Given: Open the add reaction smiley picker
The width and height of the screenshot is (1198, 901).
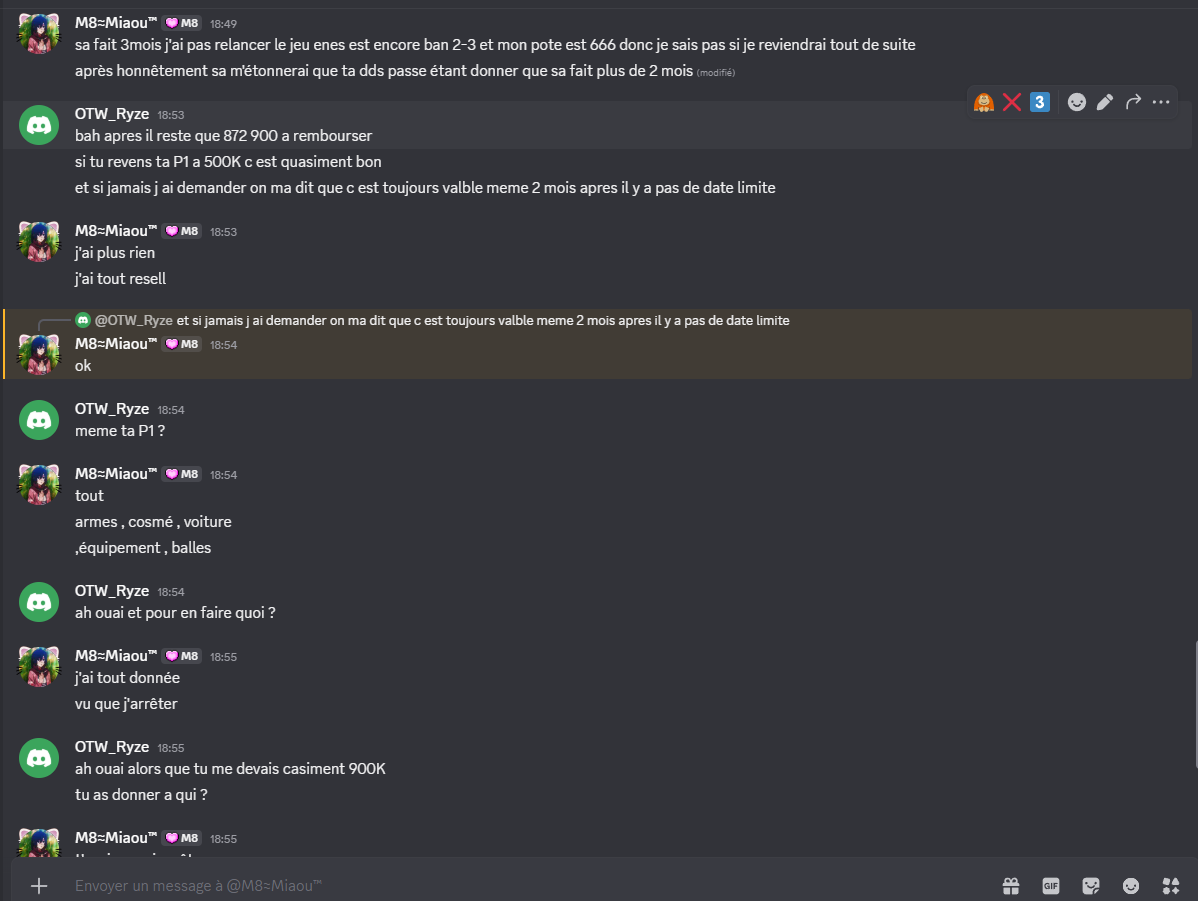Looking at the screenshot, I should click(1077, 102).
